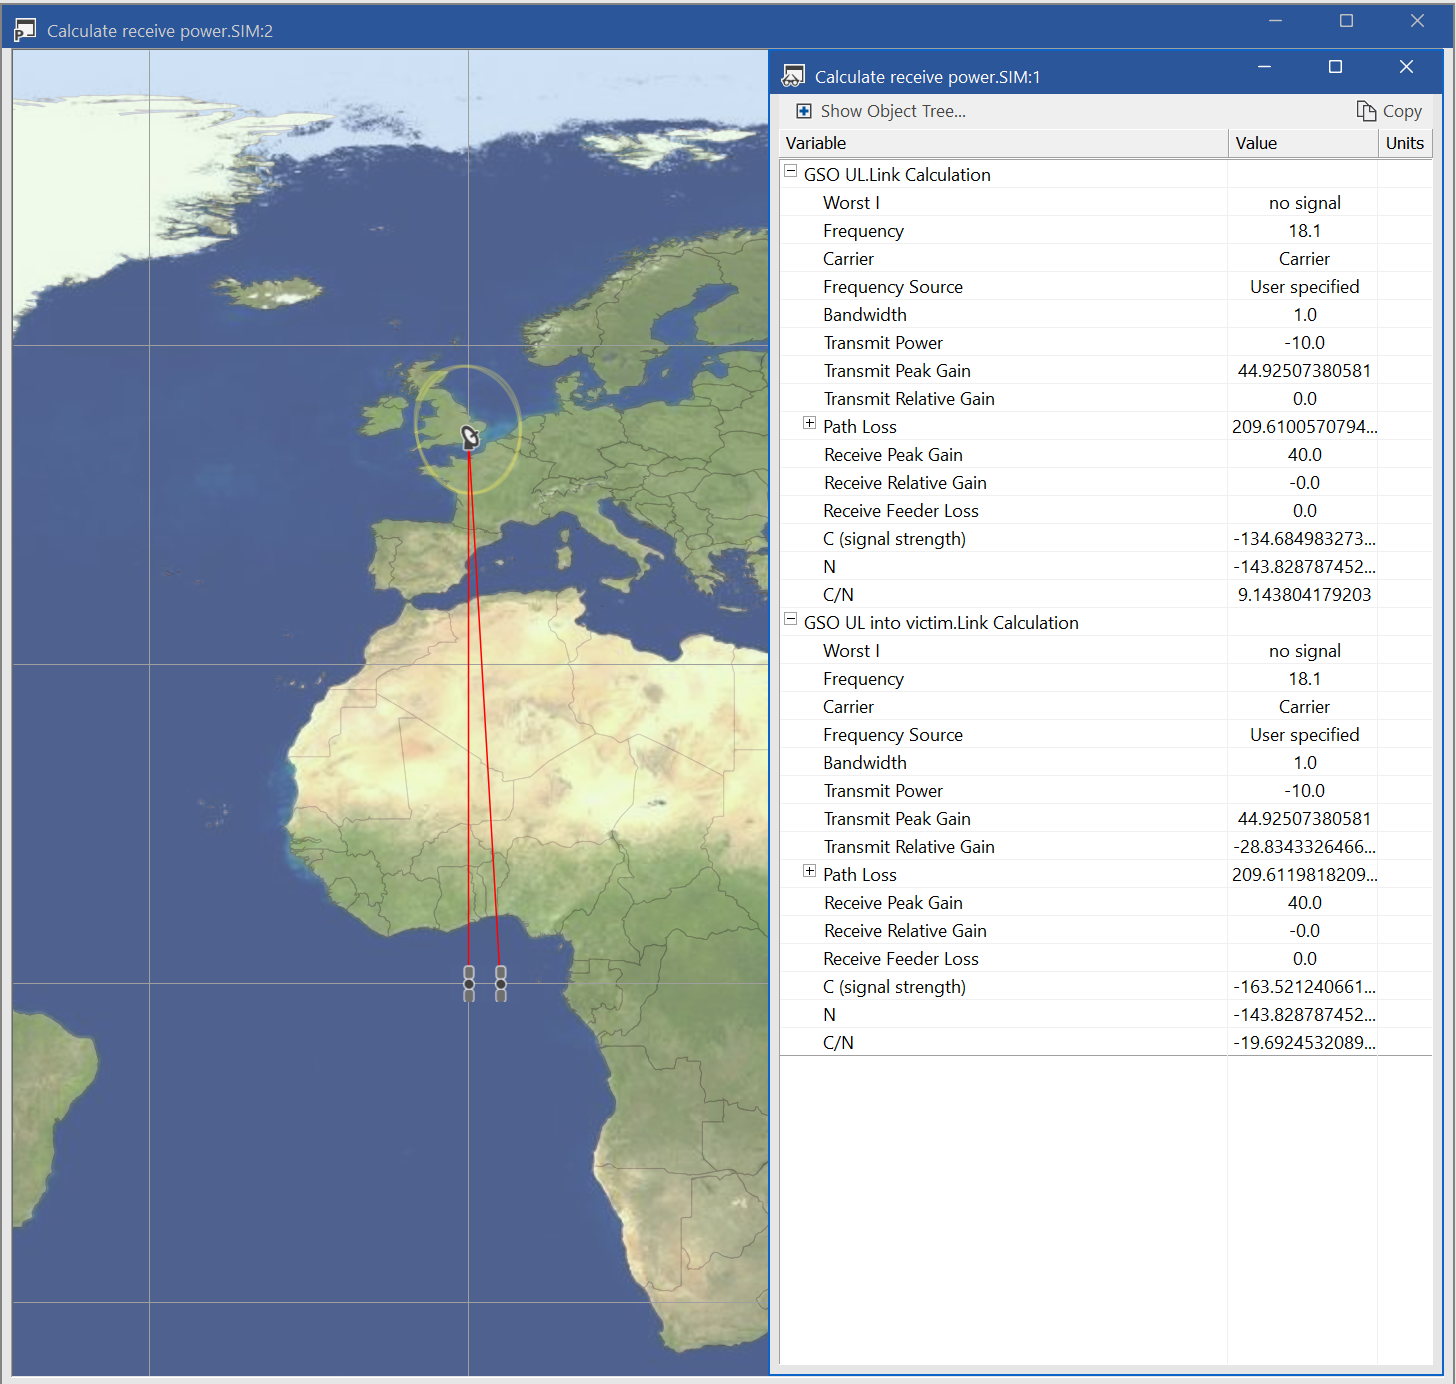Select the right GSO satellite icon
The width and height of the screenshot is (1456, 1384).
[501, 983]
